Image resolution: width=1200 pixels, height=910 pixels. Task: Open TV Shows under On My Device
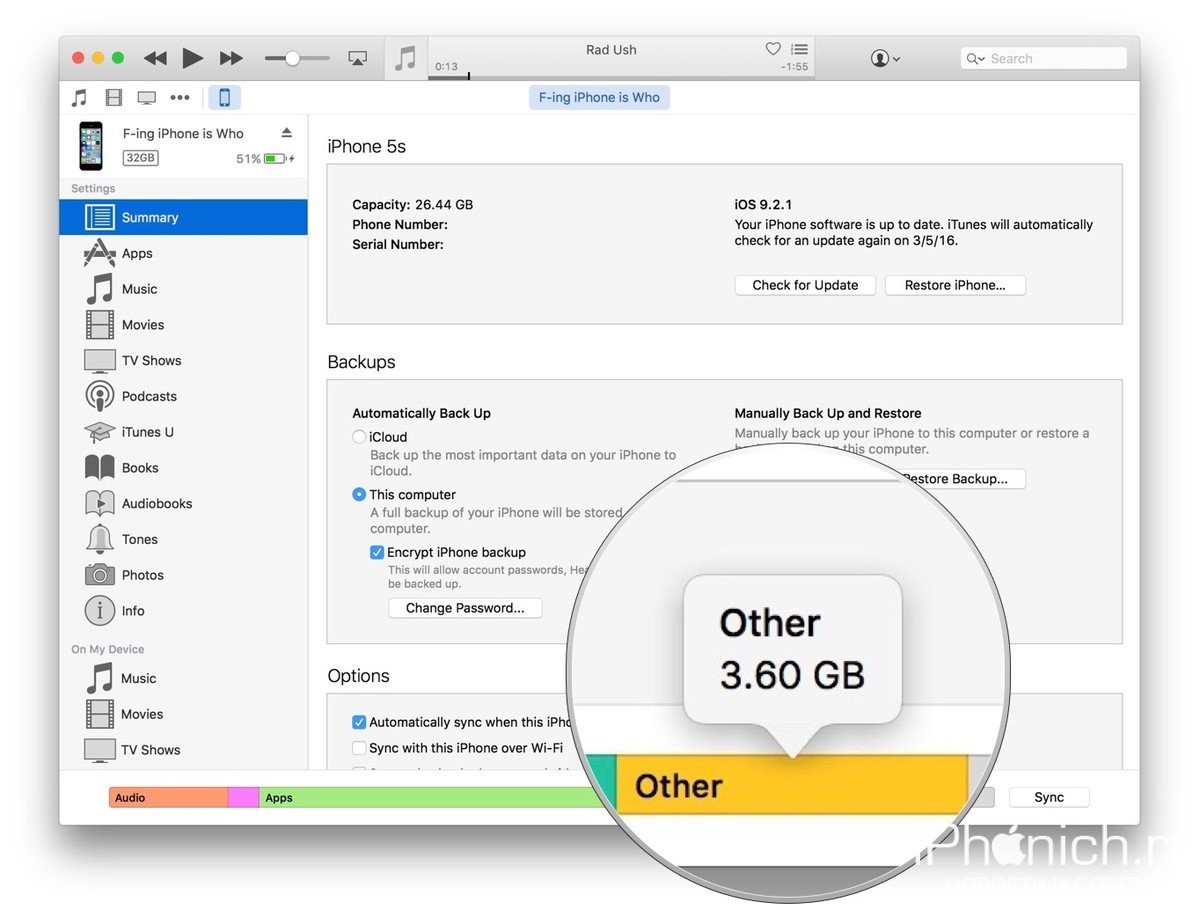pos(183,750)
